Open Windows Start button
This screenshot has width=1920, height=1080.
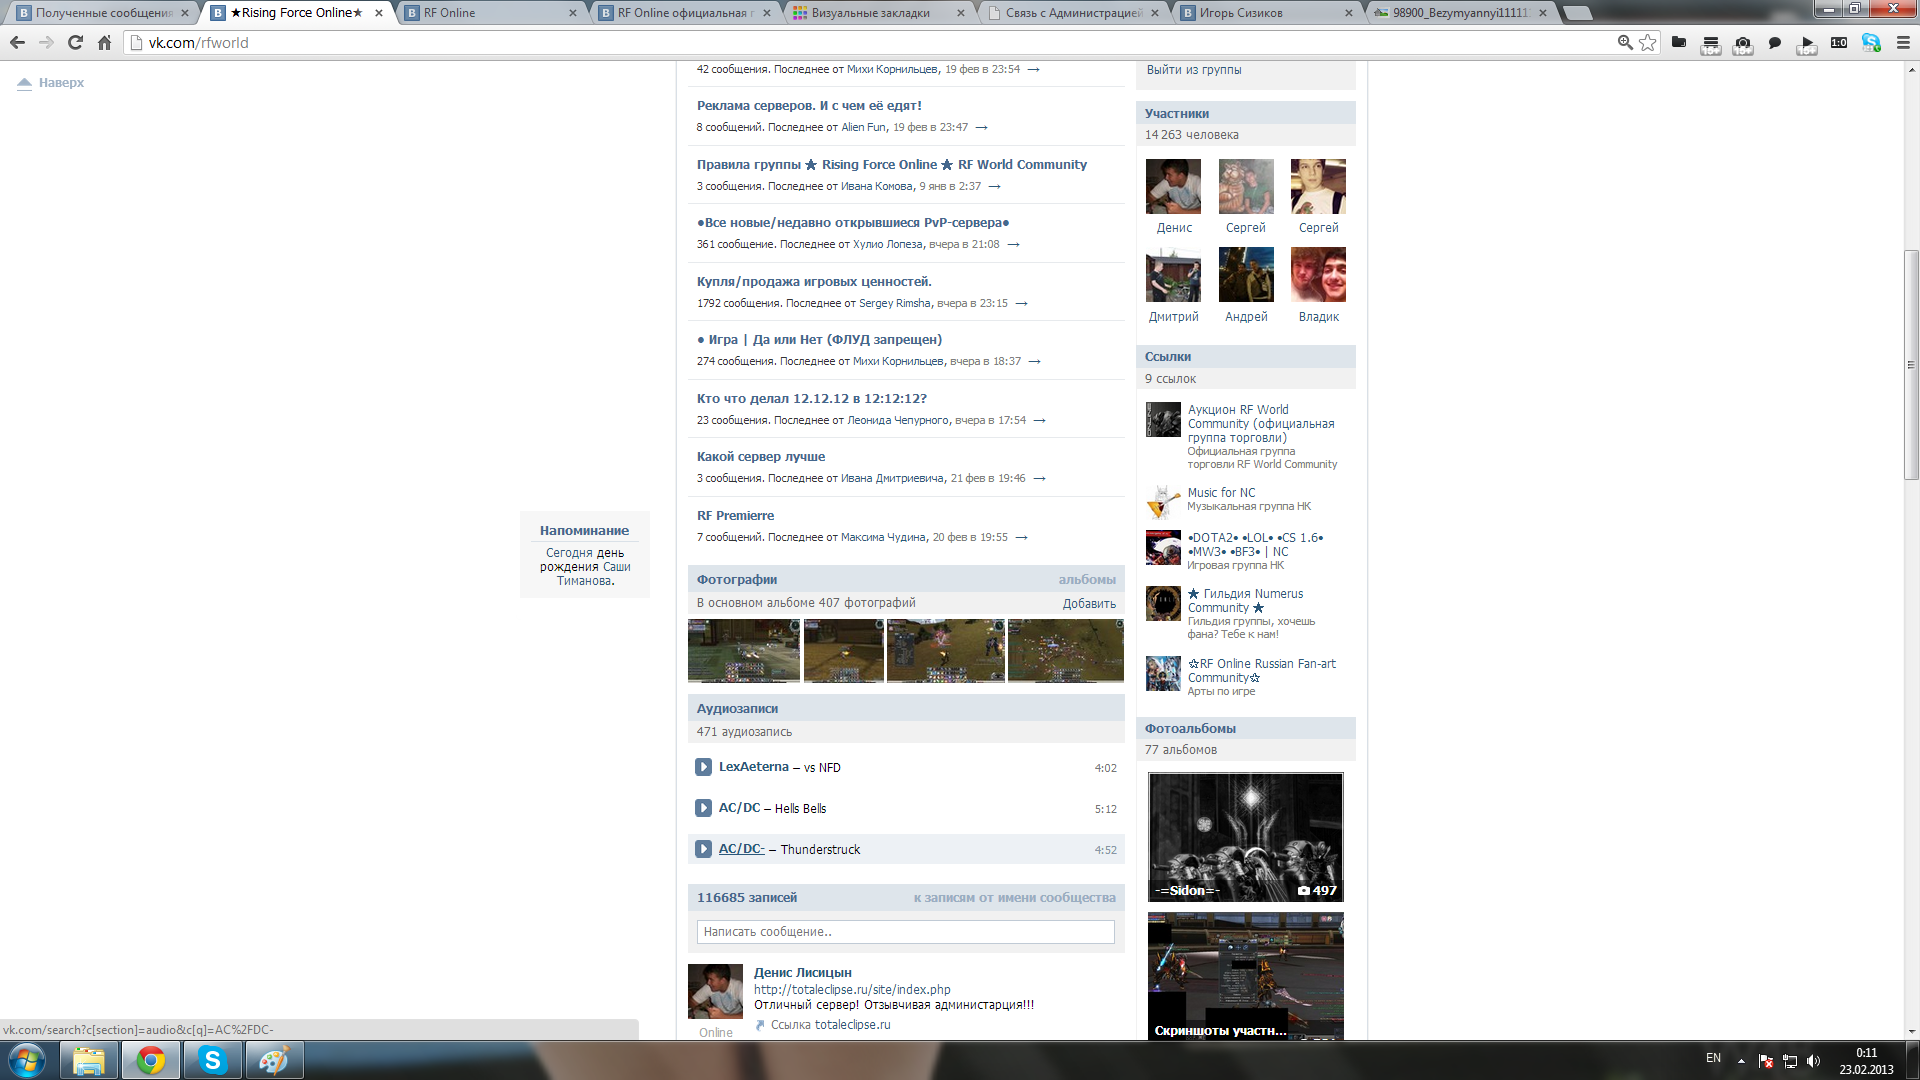[x=27, y=1060]
